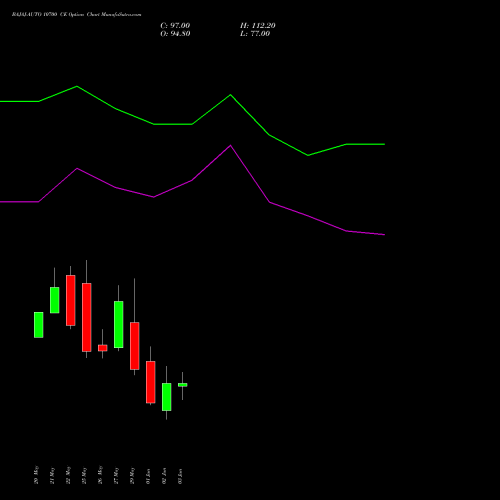Viewport: 500px width, 500px height.
Task: Click the small red candlestick above 26 May
Action: 103,348
